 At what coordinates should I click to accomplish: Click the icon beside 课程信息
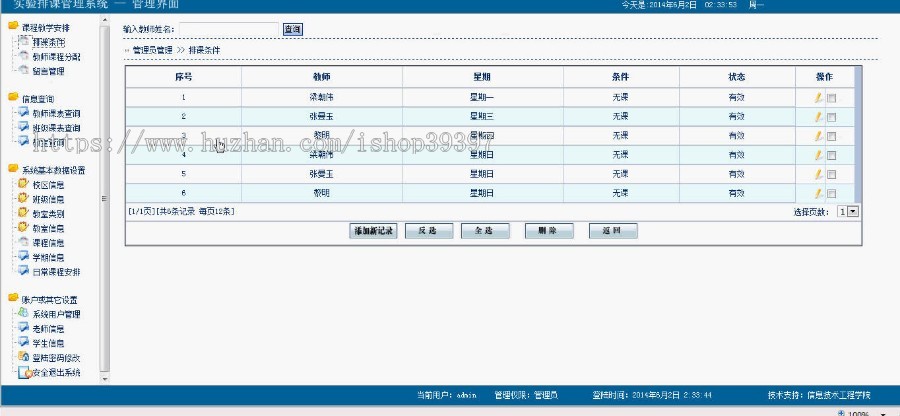24,242
